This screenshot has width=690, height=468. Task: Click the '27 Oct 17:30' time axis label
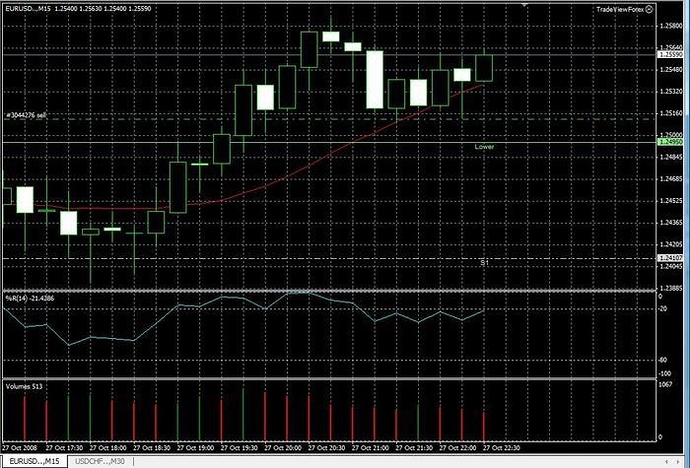click(x=64, y=448)
